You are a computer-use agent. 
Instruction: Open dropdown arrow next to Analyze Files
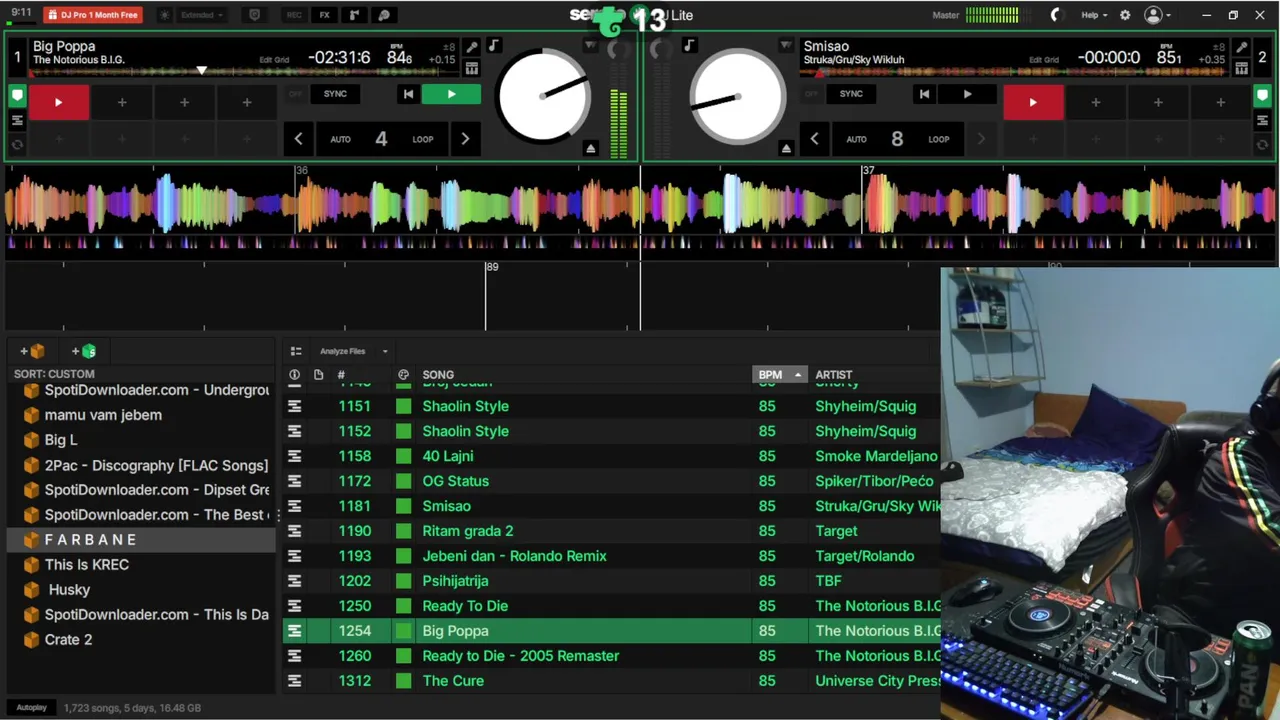click(385, 351)
